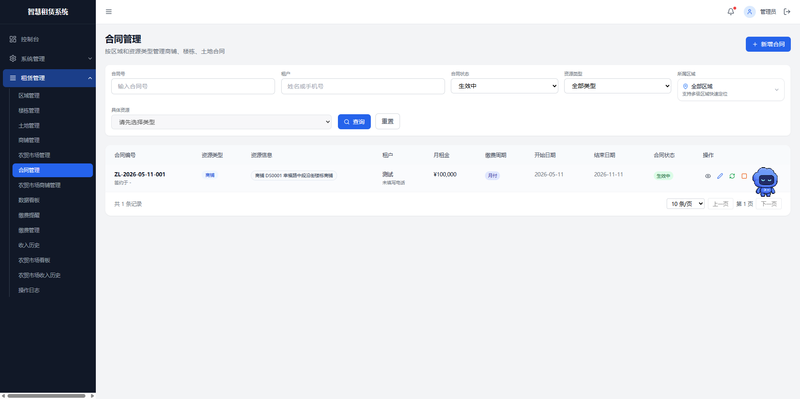Click the 商铺 DS0001 resource info chip

(294, 176)
